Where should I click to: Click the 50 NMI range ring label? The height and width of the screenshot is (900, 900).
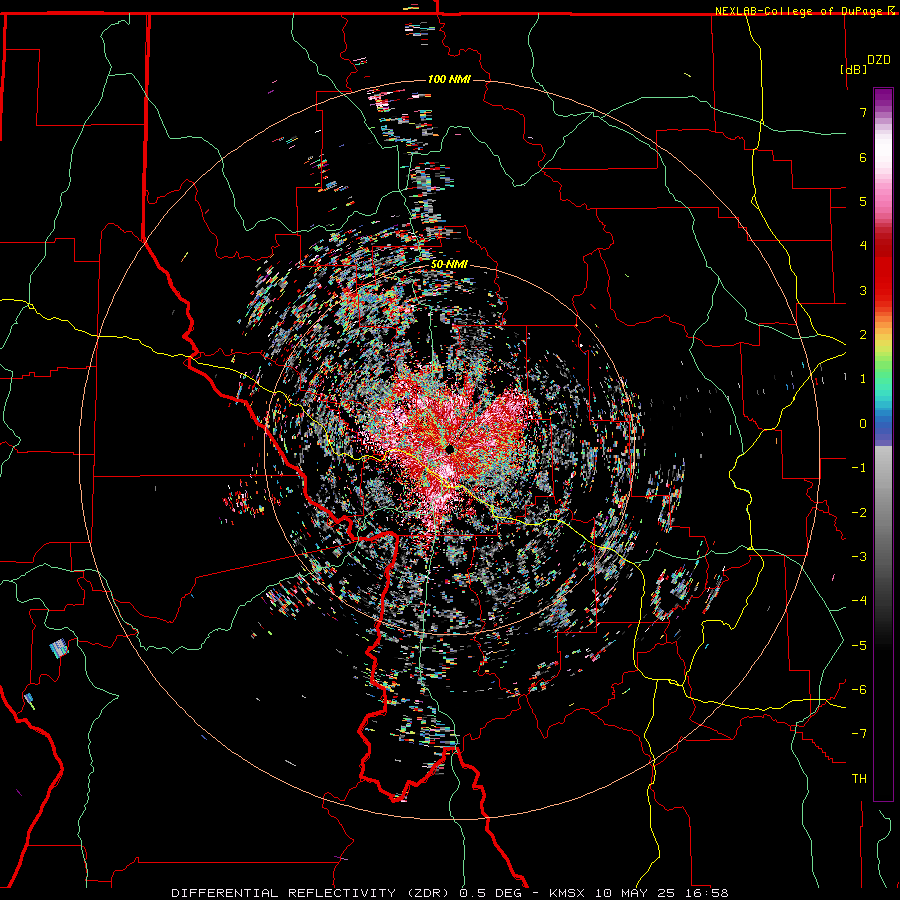click(x=449, y=264)
